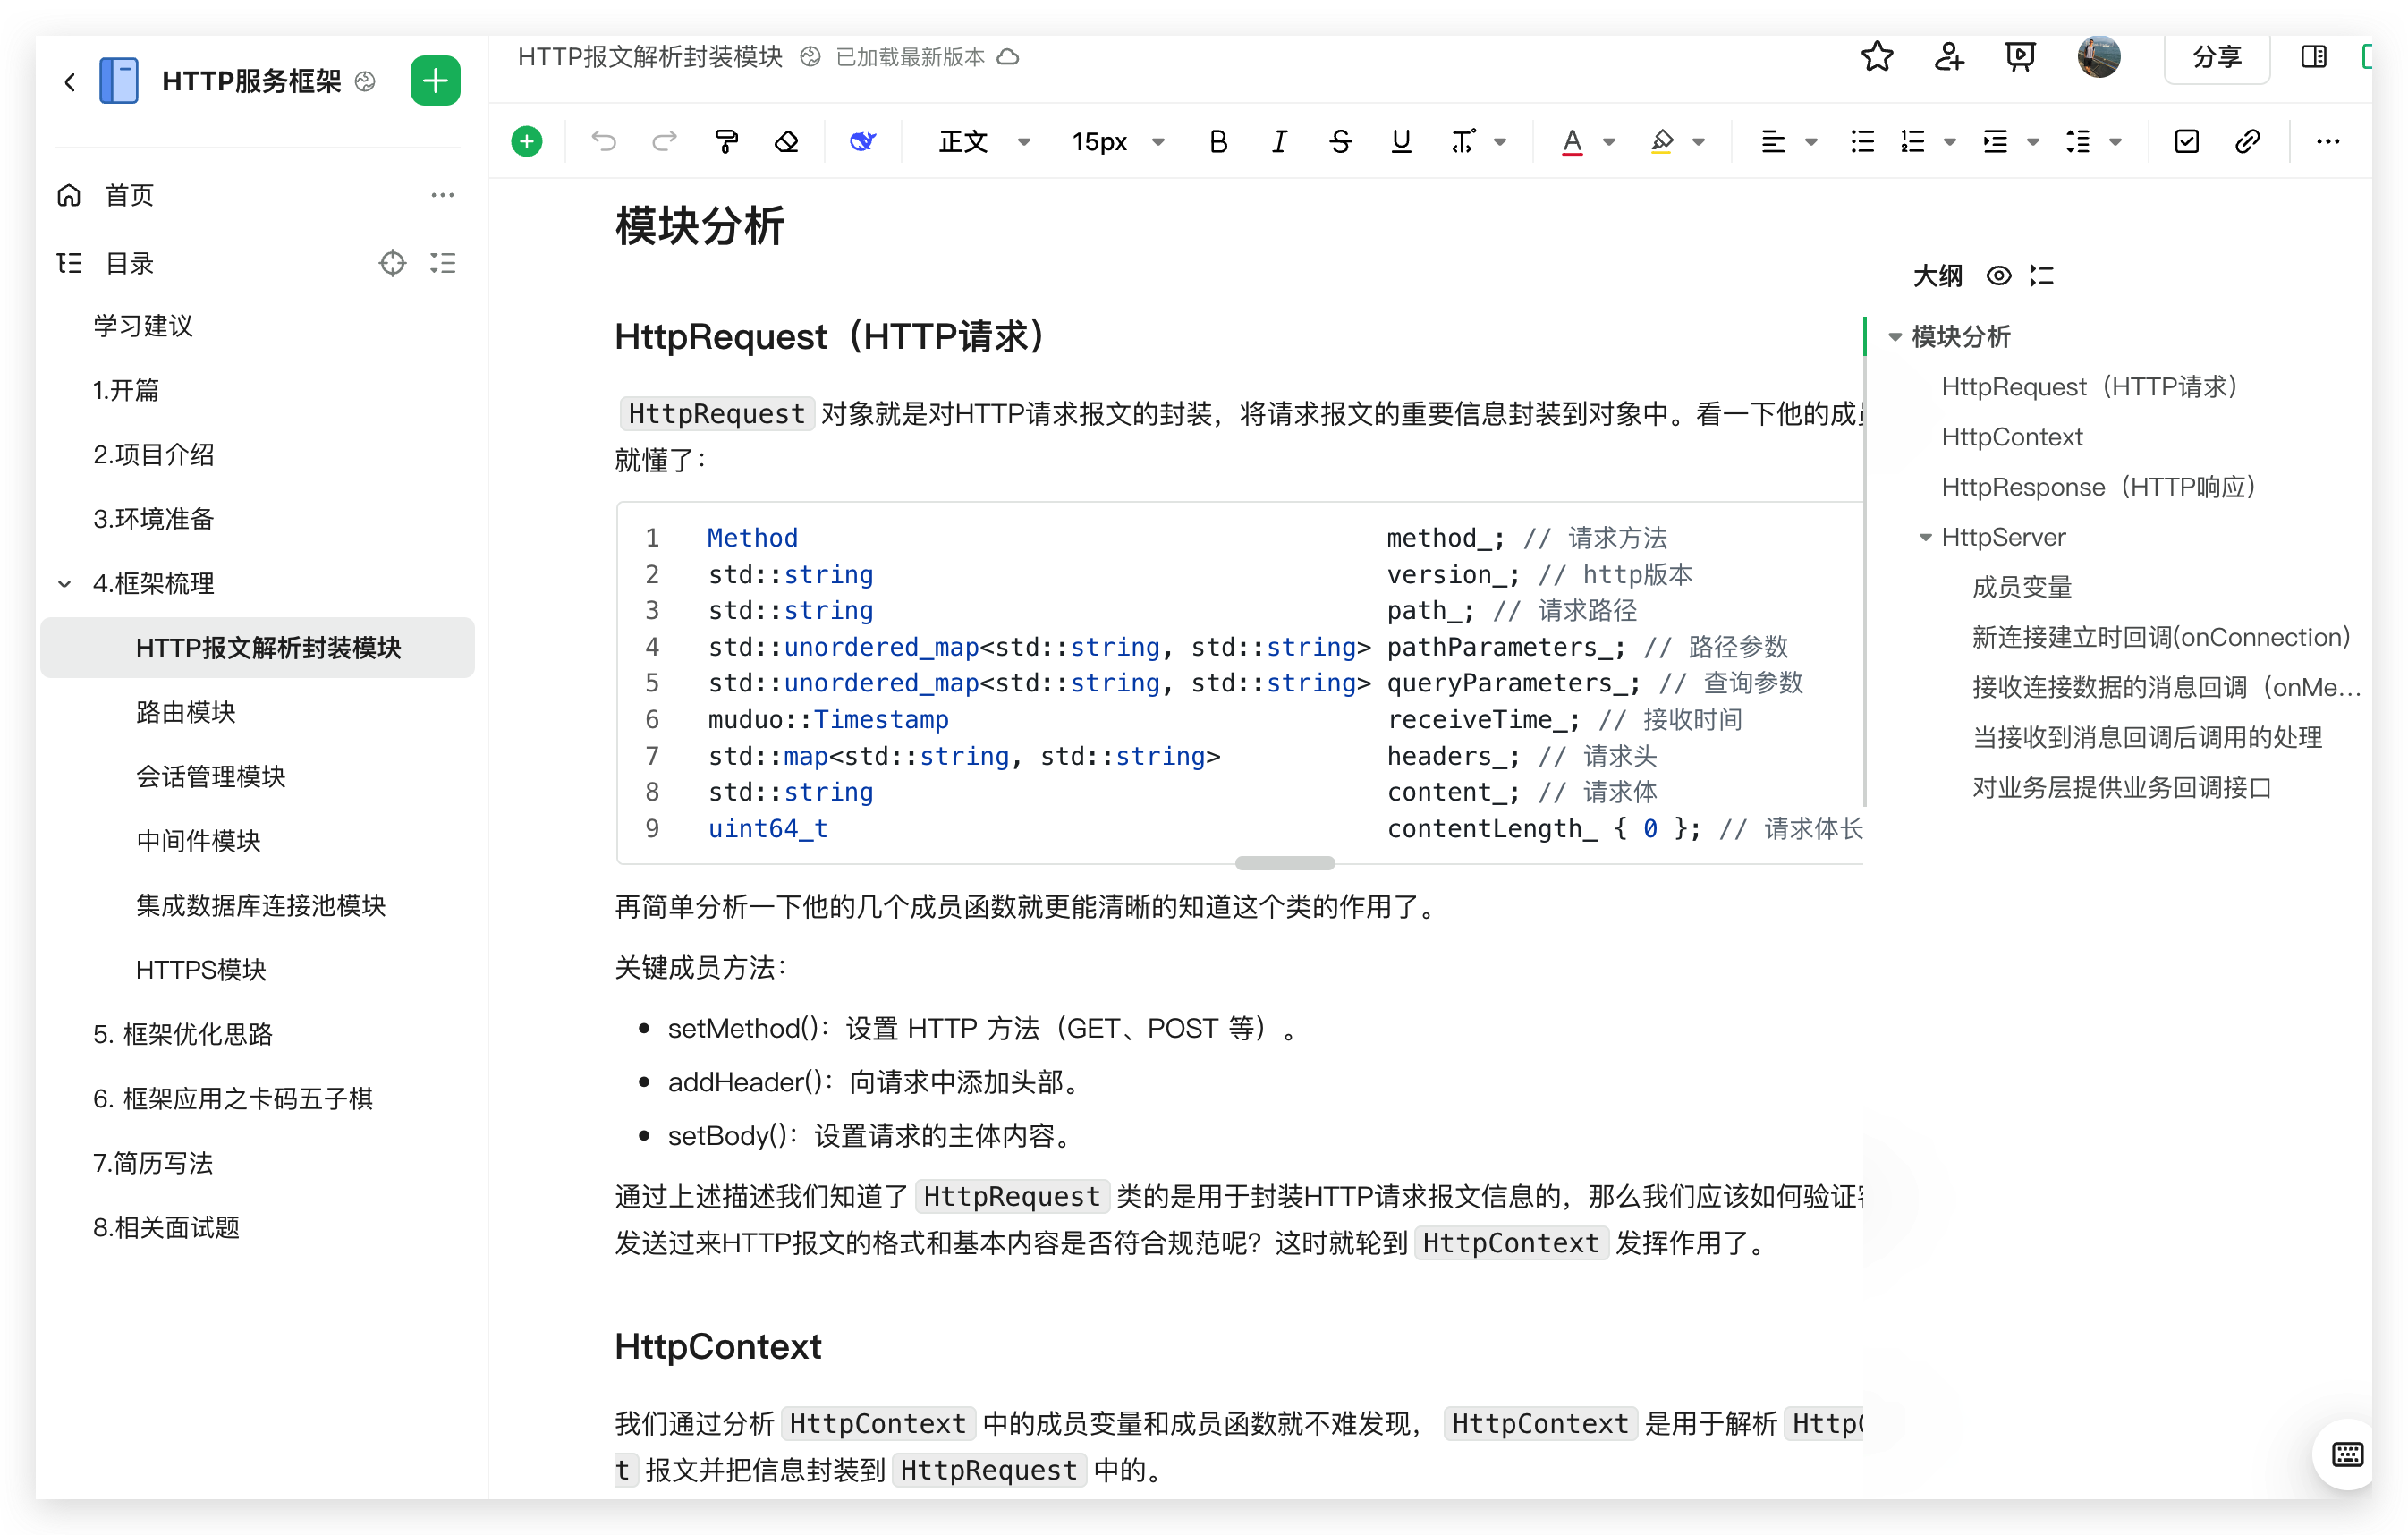Jump to 新连接建立时回调(onConnection) outline entry
The image size is (2408, 1535).
click(x=2160, y=638)
